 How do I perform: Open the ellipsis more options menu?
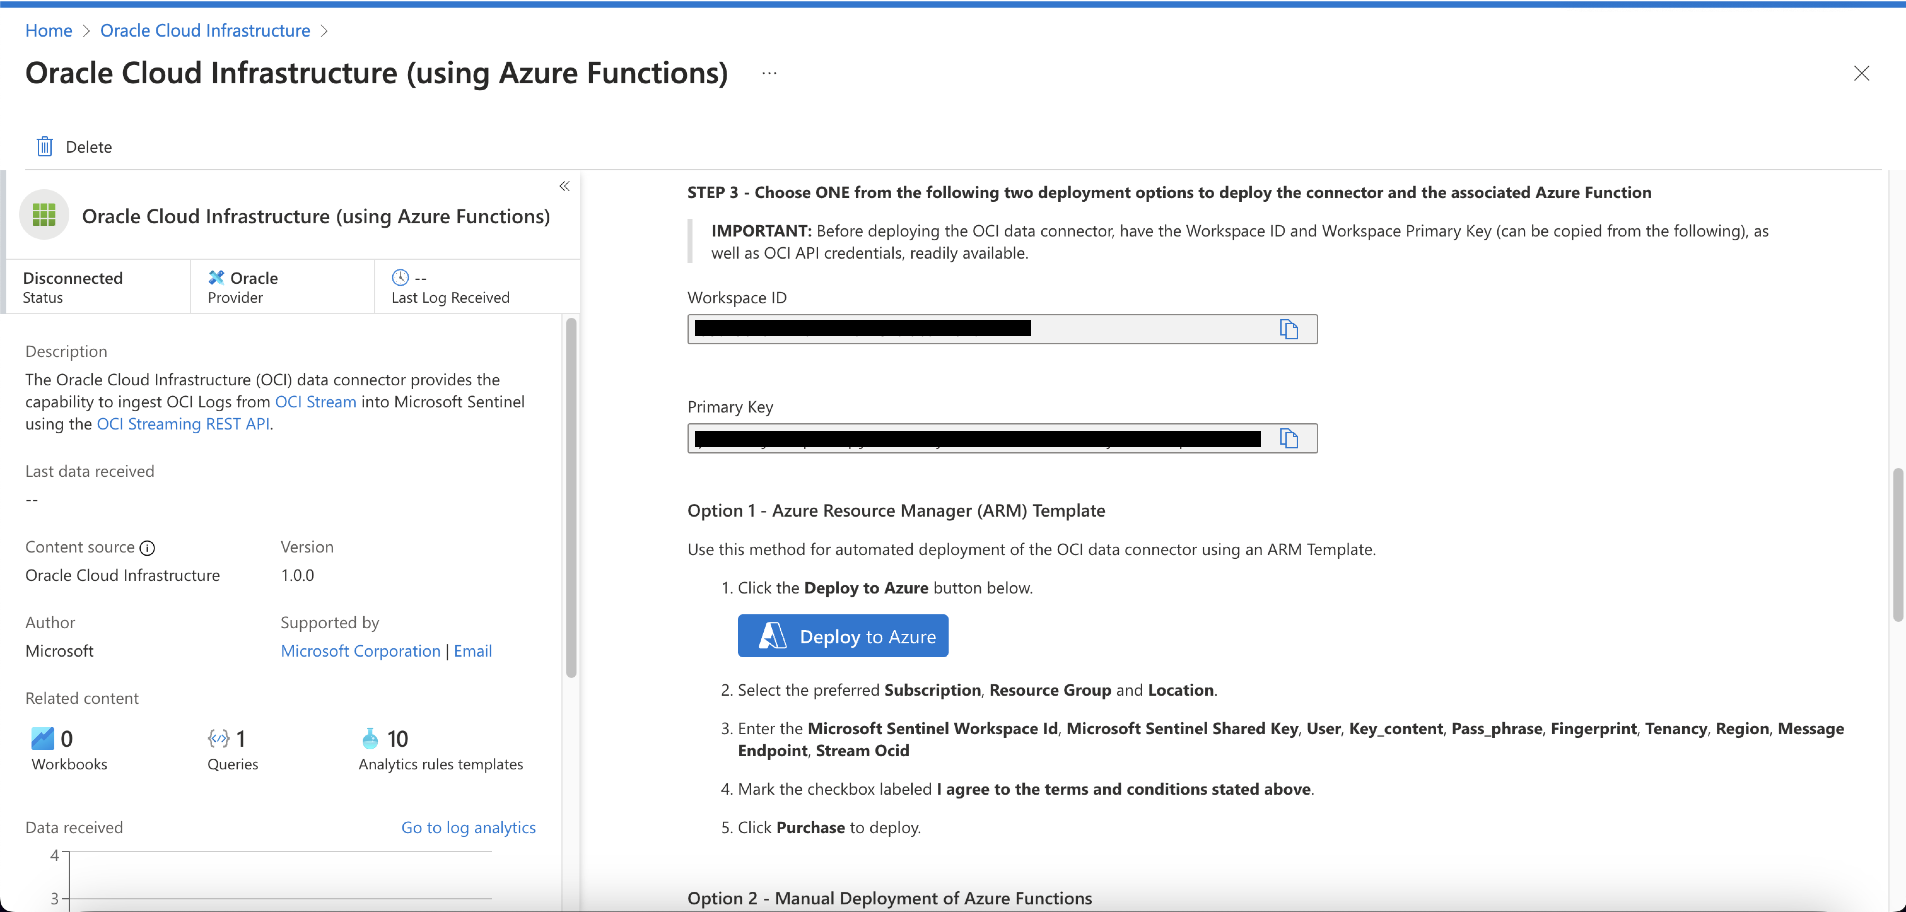click(769, 73)
